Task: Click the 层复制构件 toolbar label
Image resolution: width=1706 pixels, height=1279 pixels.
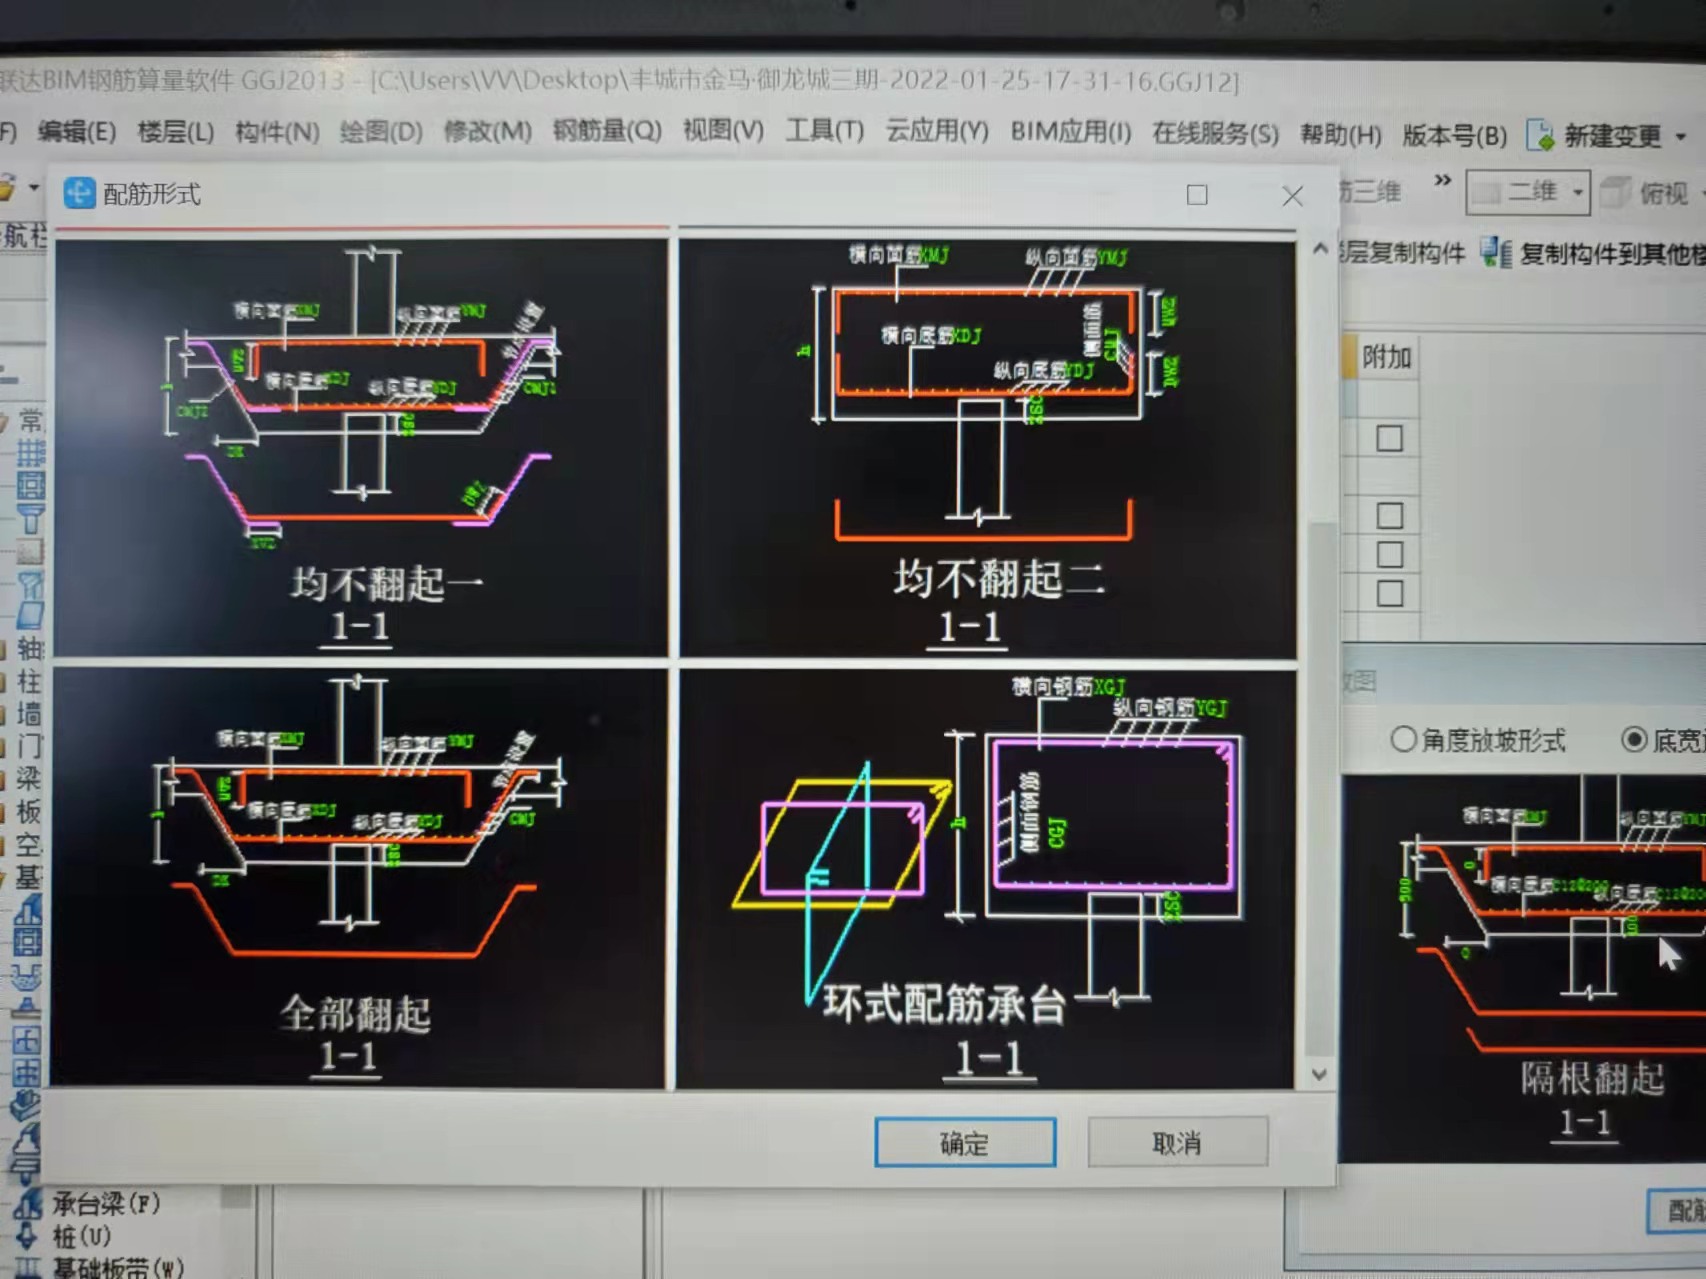Action: (x=1401, y=253)
